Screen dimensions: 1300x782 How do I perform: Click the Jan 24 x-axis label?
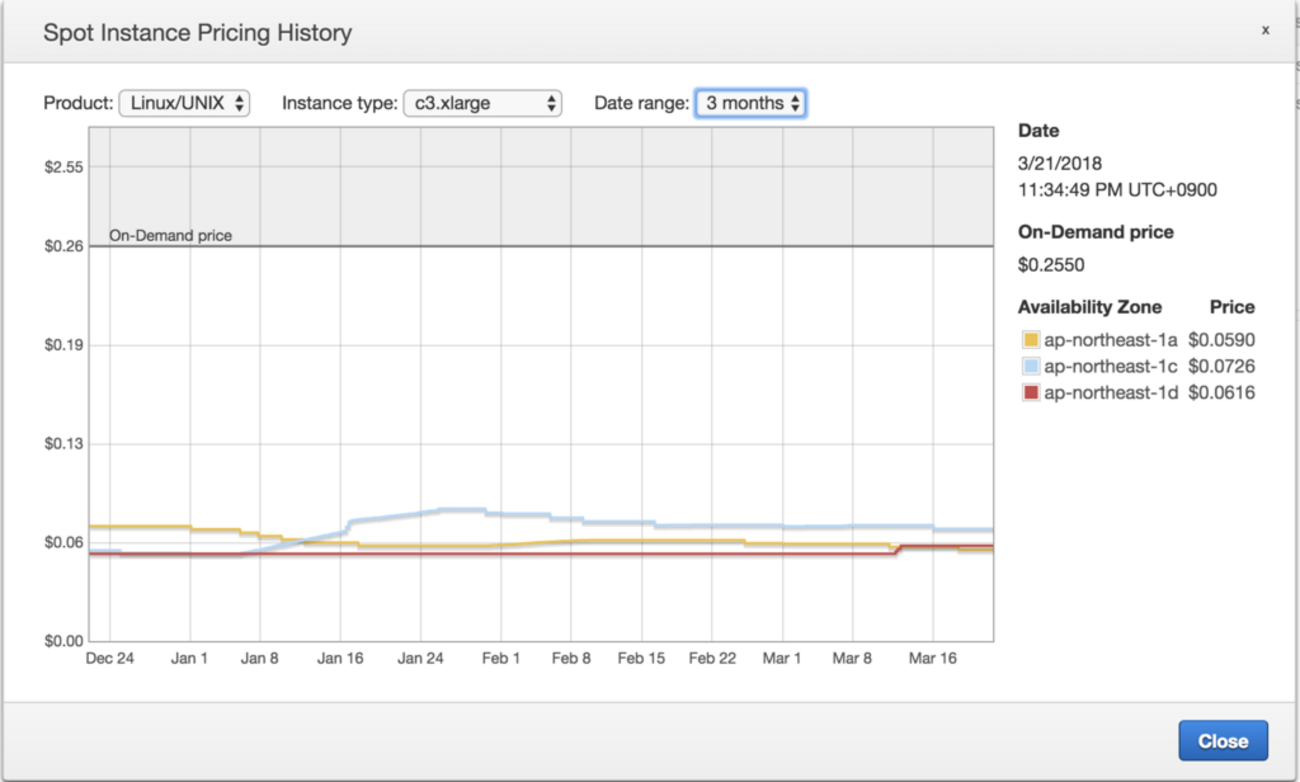tap(420, 658)
